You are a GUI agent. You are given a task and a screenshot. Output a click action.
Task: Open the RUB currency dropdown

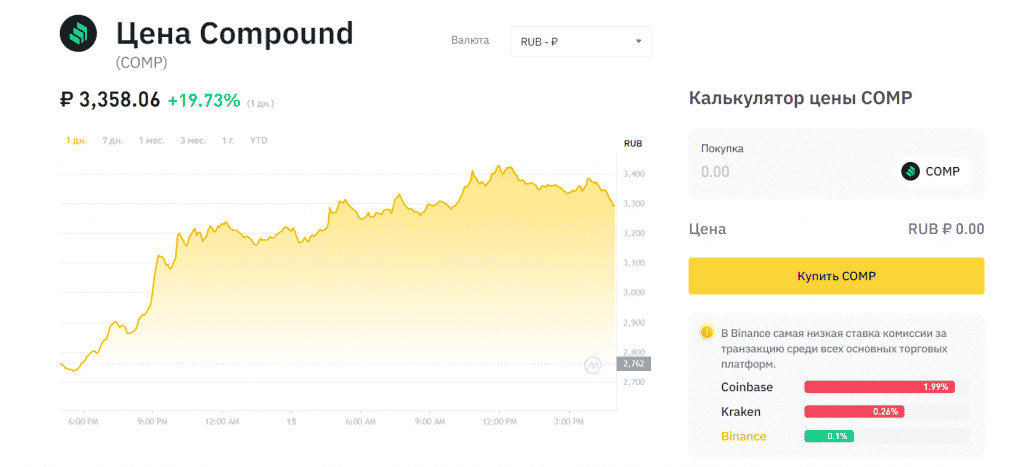[x=580, y=41]
